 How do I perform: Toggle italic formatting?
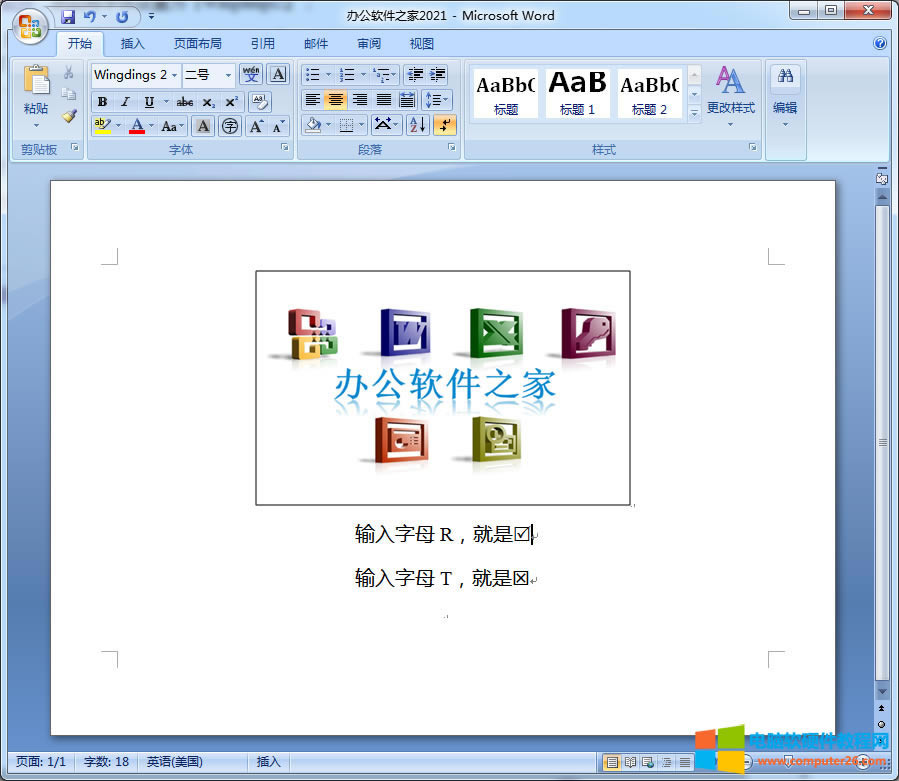pyautogui.click(x=125, y=102)
